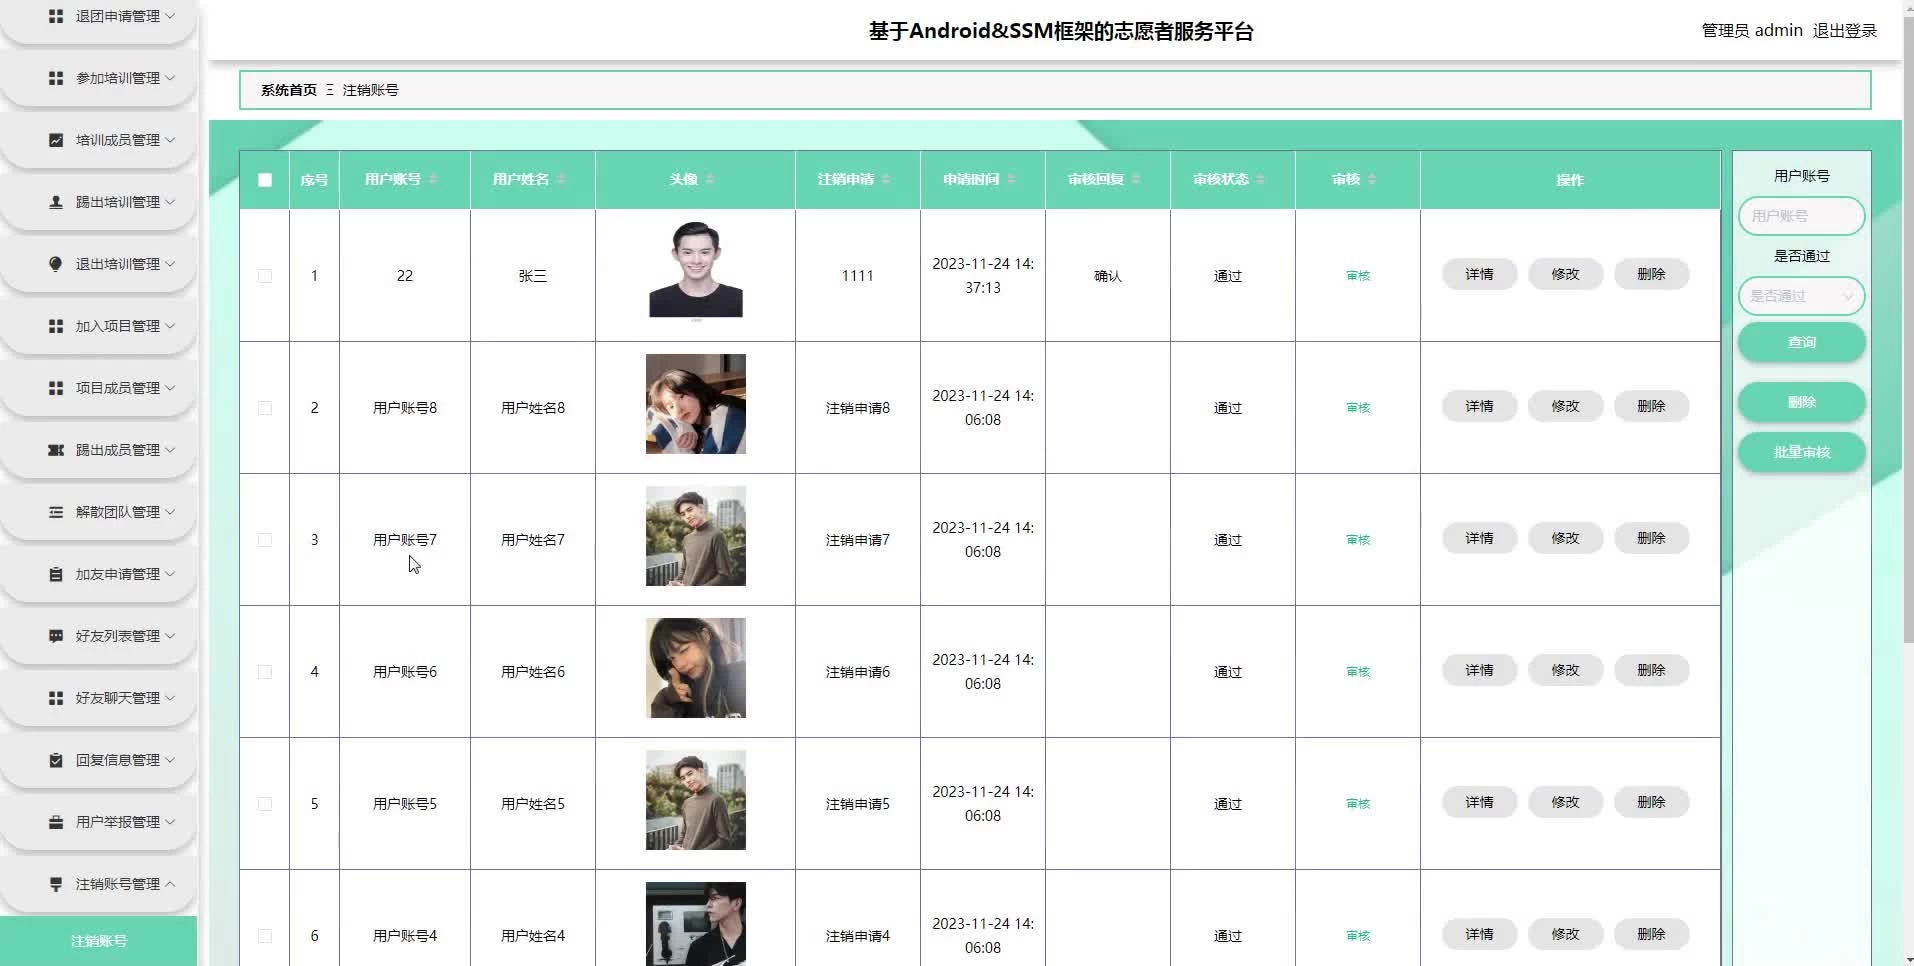The height and width of the screenshot is (966, 1914).
Task: Open the 是否通过 dropdown filter
Action: pyautogui.click(x=1801, y=296)
